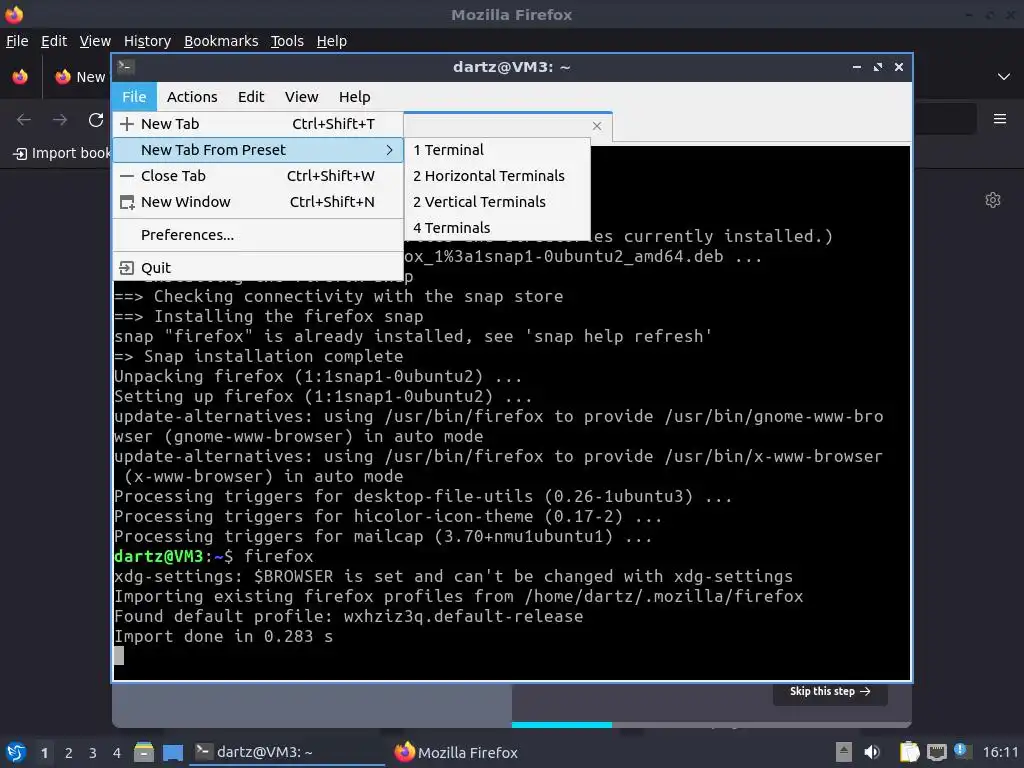The image size is (1024, 768).
Task: Reload page in Firefox
Action: click(96, 120)
